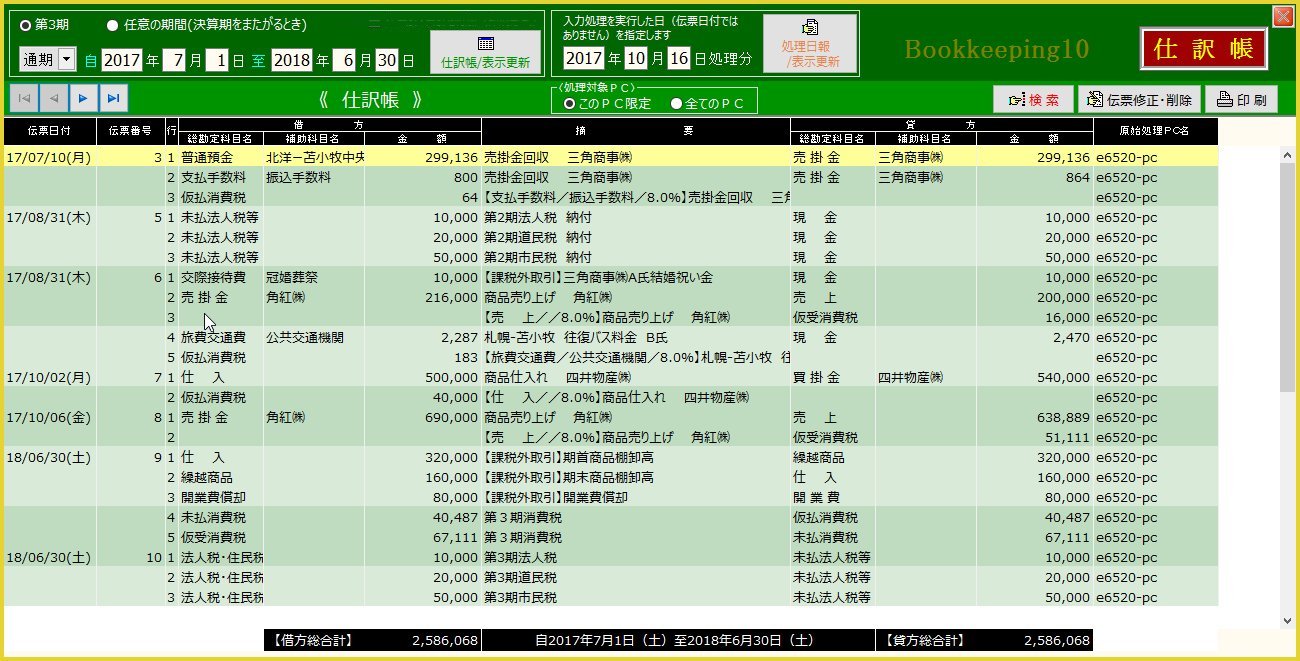Click previous record navigation arrow

pos(54,98)
